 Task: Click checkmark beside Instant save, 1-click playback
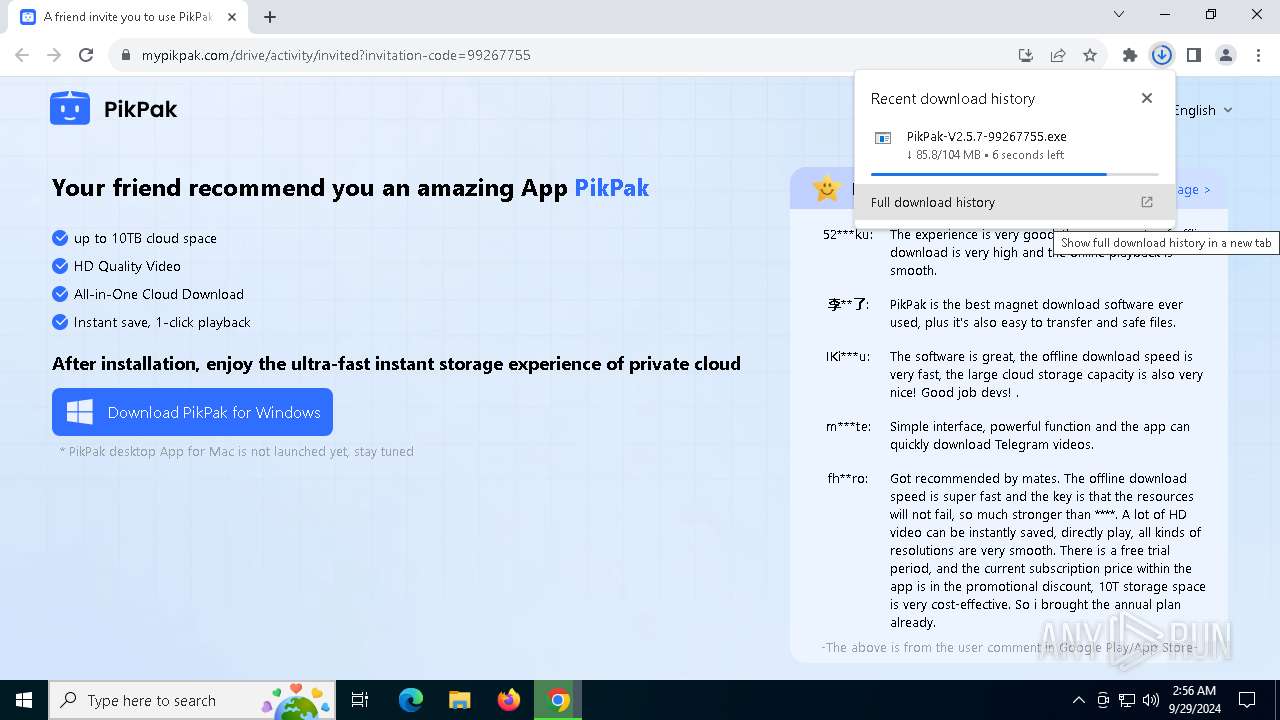click(x=60, y=322)
